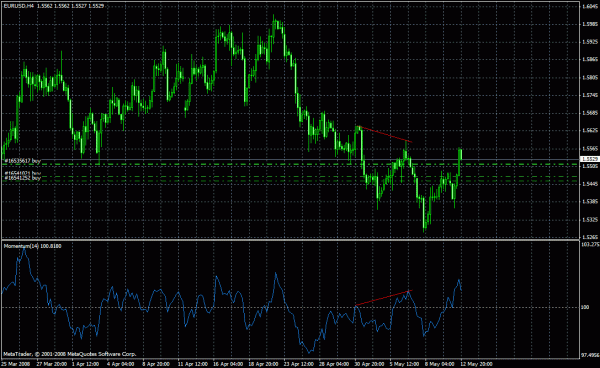
Task: Click the "#16541021 buy" order label
Action: 23,173
